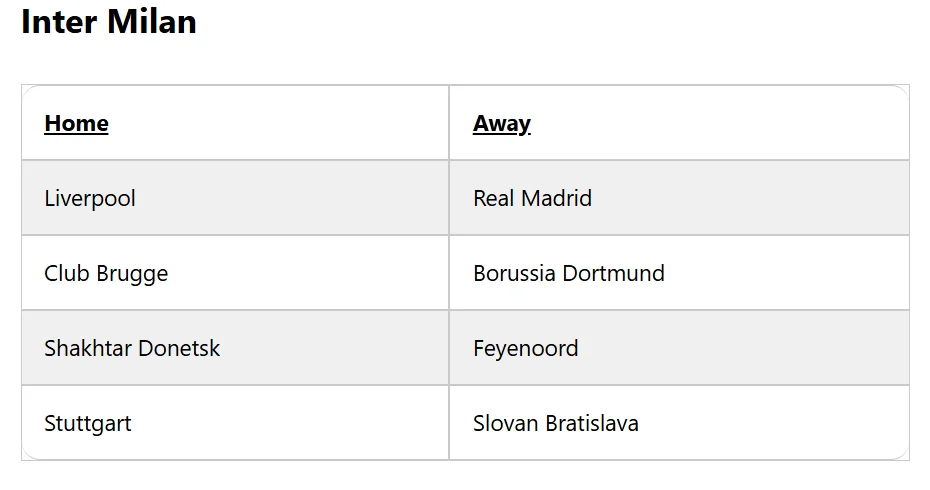Select the Feyenoord away fixture text

coord(525,349)
